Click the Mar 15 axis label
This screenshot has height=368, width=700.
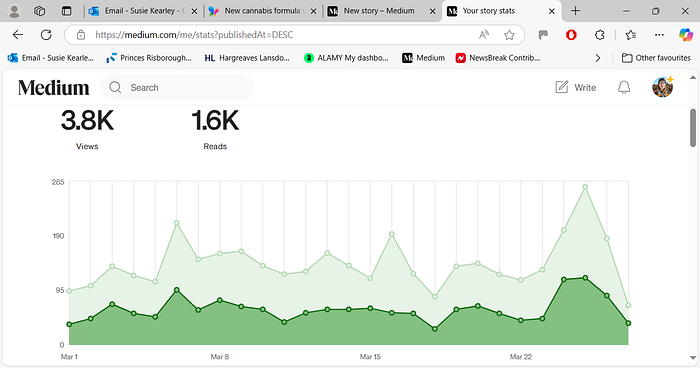tap(370, 357)
